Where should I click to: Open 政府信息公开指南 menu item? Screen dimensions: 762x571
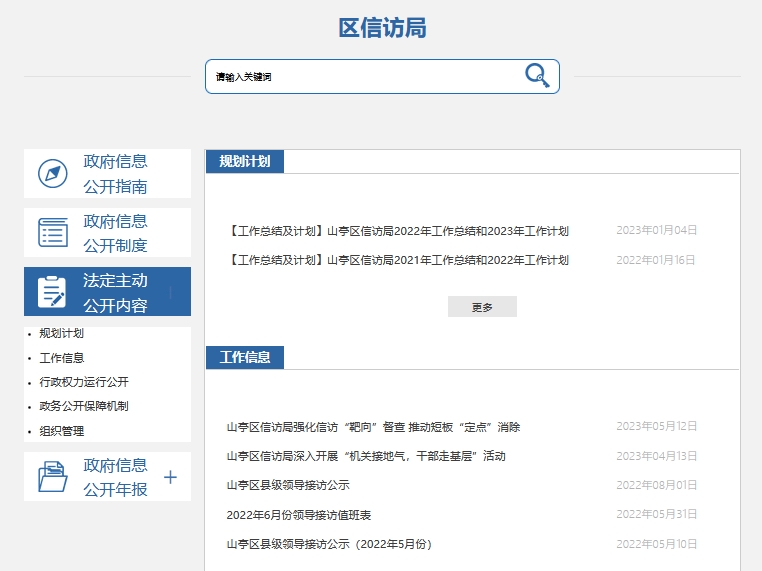click(x=107, y=173)
